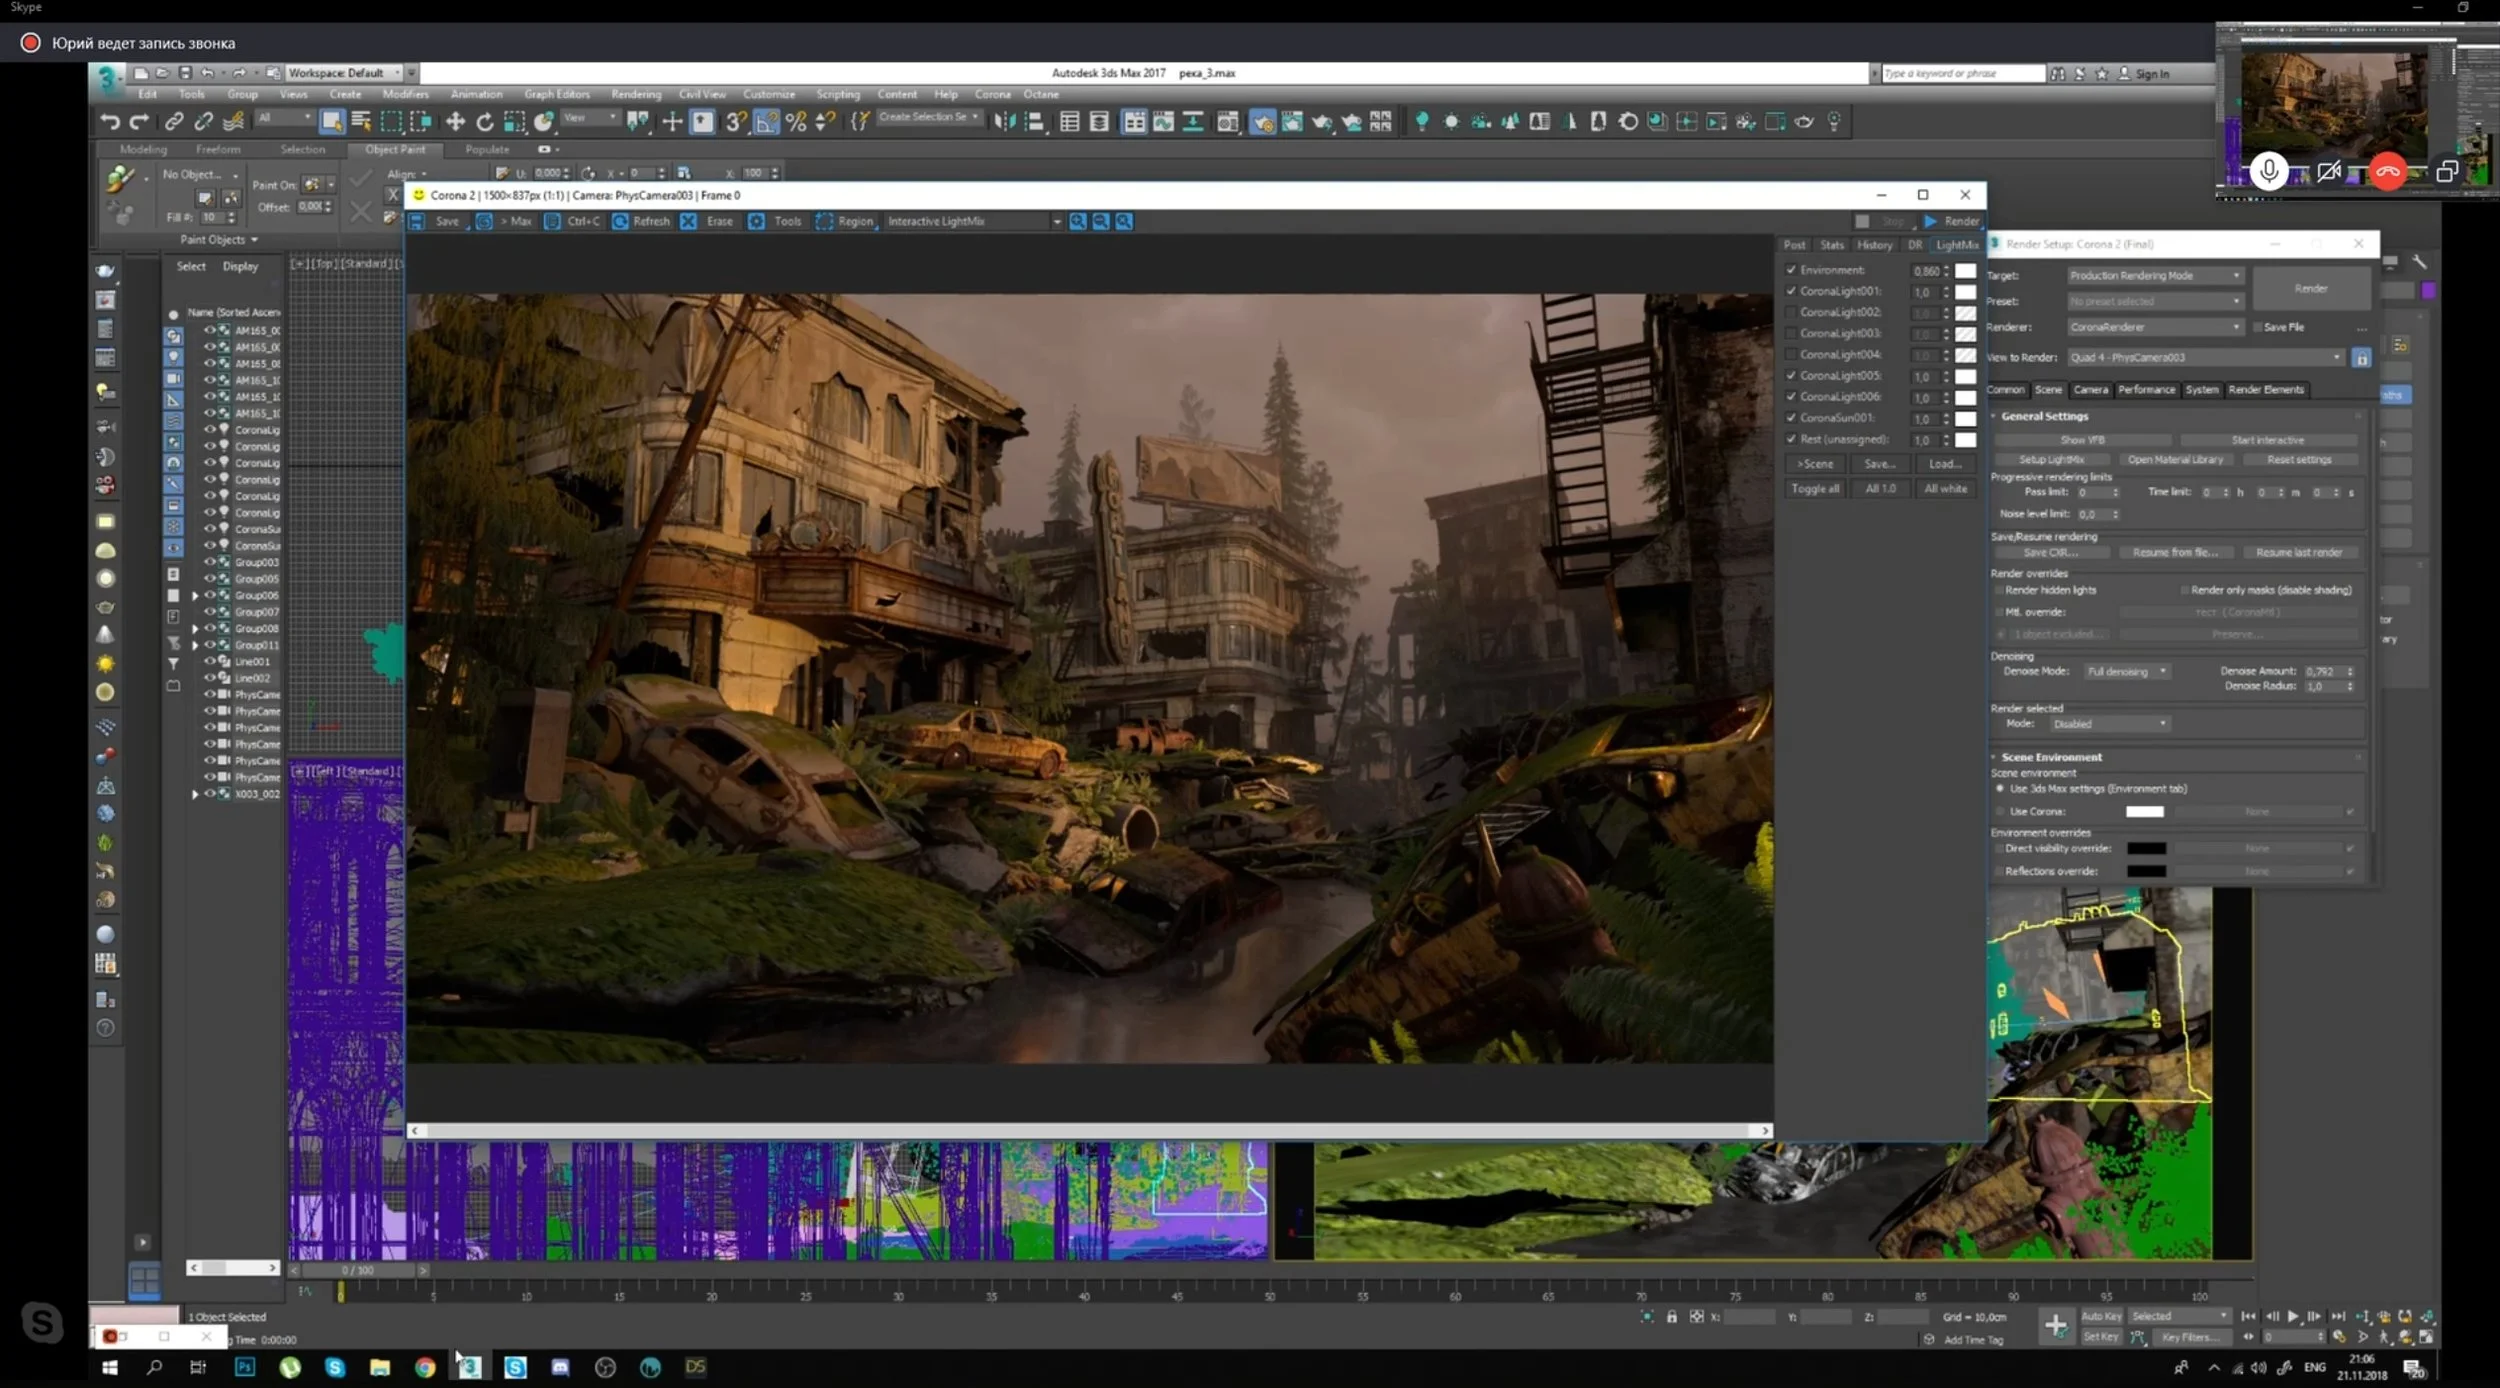The image size is (2500, 1388).
Task: Click the Environment light color swatch
Action: click(x=1965, y=271)
